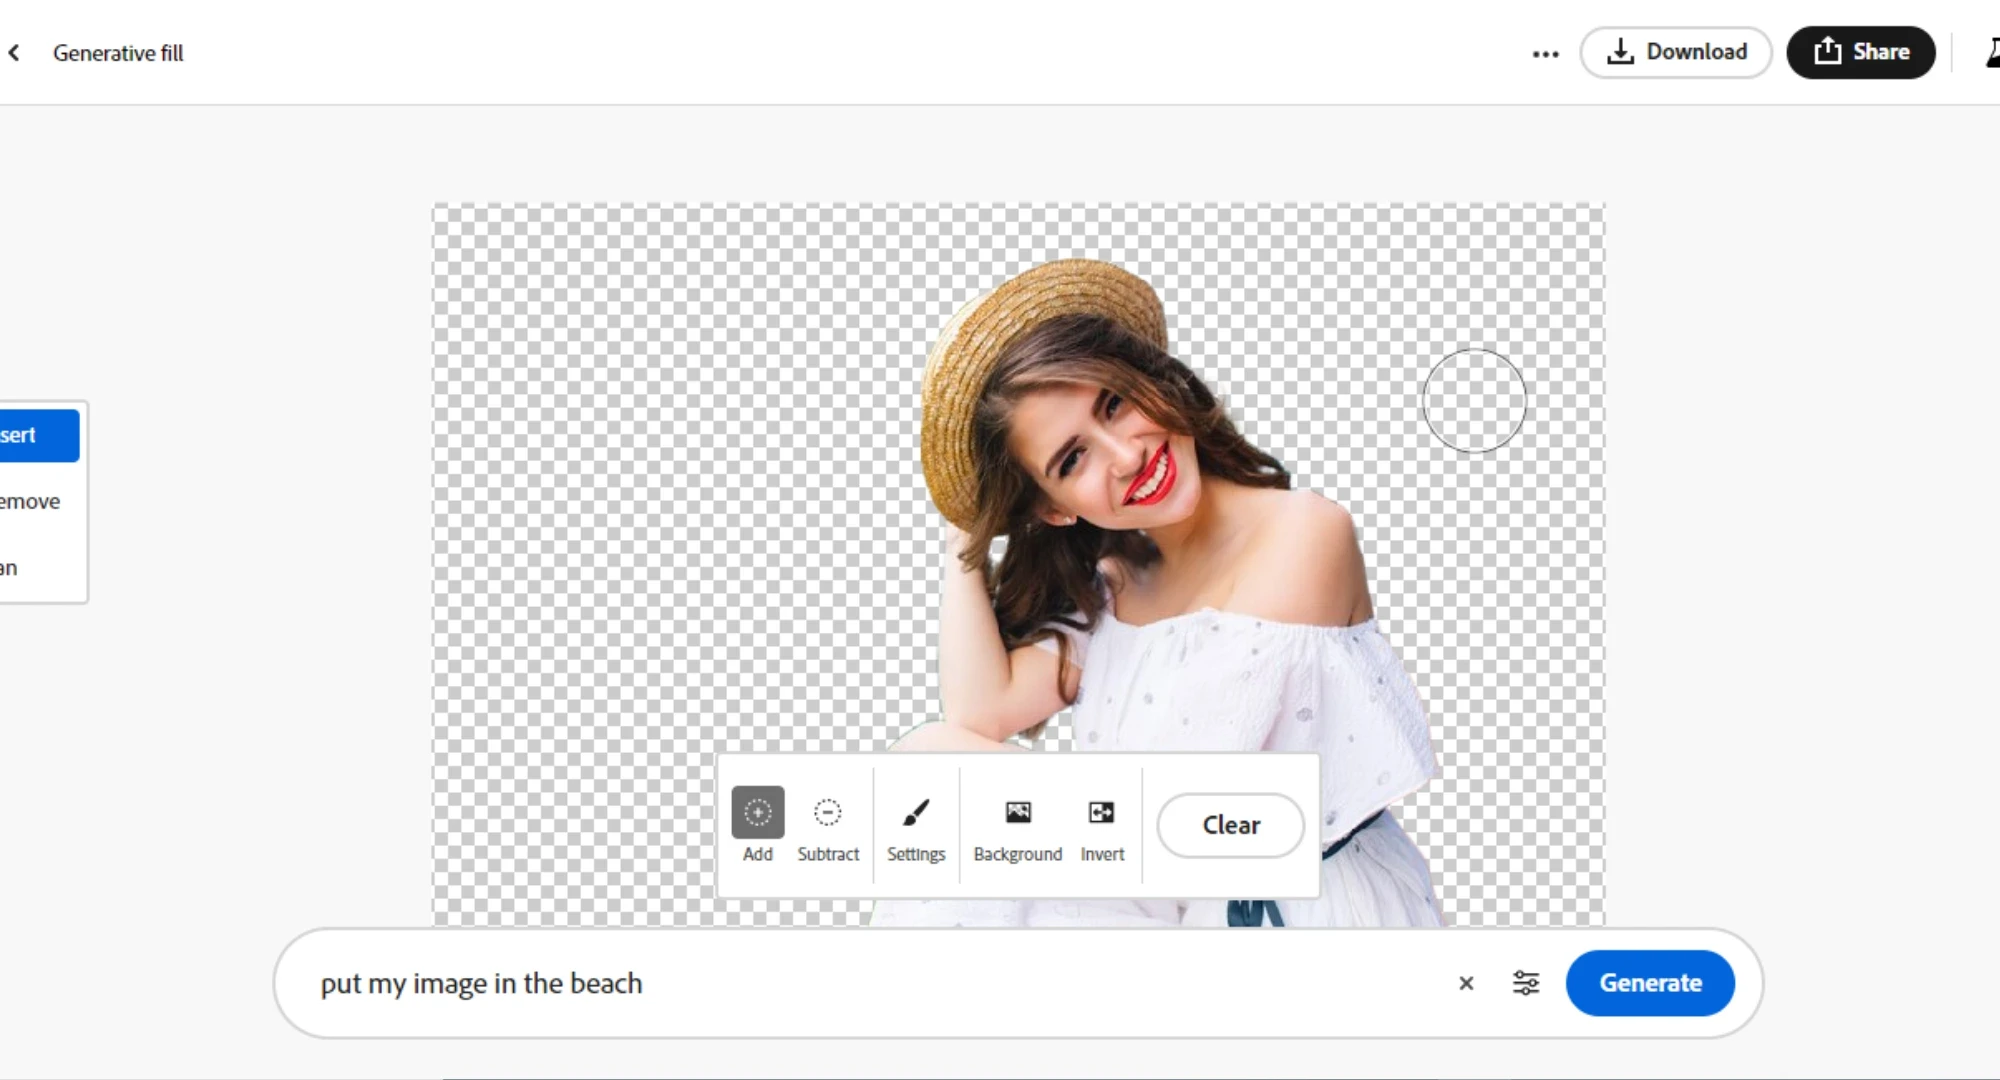Go back with the left chevron
The height and width of the screenshot is (1080, 2000).
pyautogui.click(x=14, y=53)
